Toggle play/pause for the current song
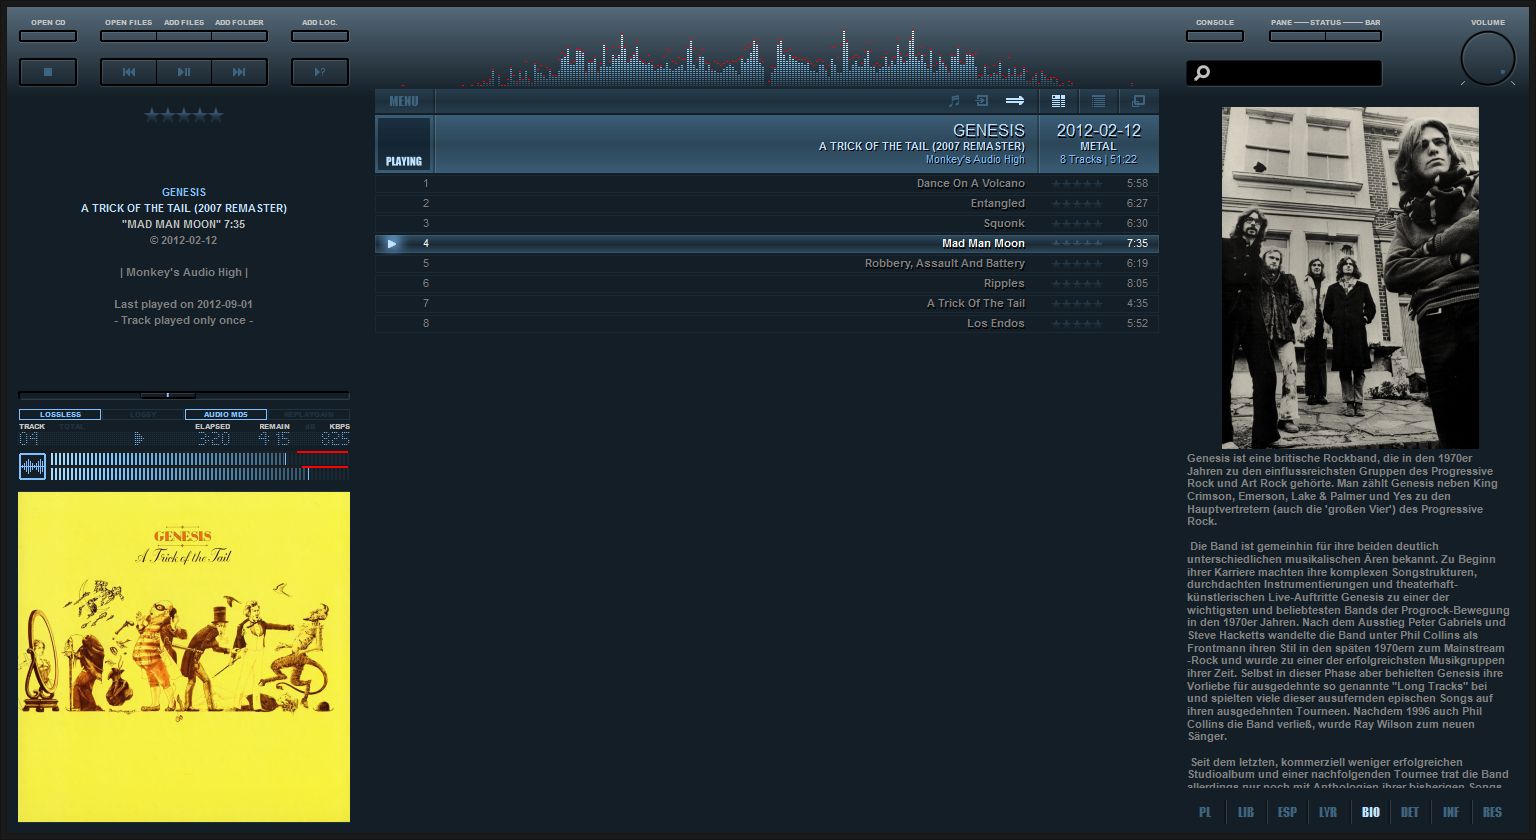This screenshot has width=1536, height=840. [184, 72]
